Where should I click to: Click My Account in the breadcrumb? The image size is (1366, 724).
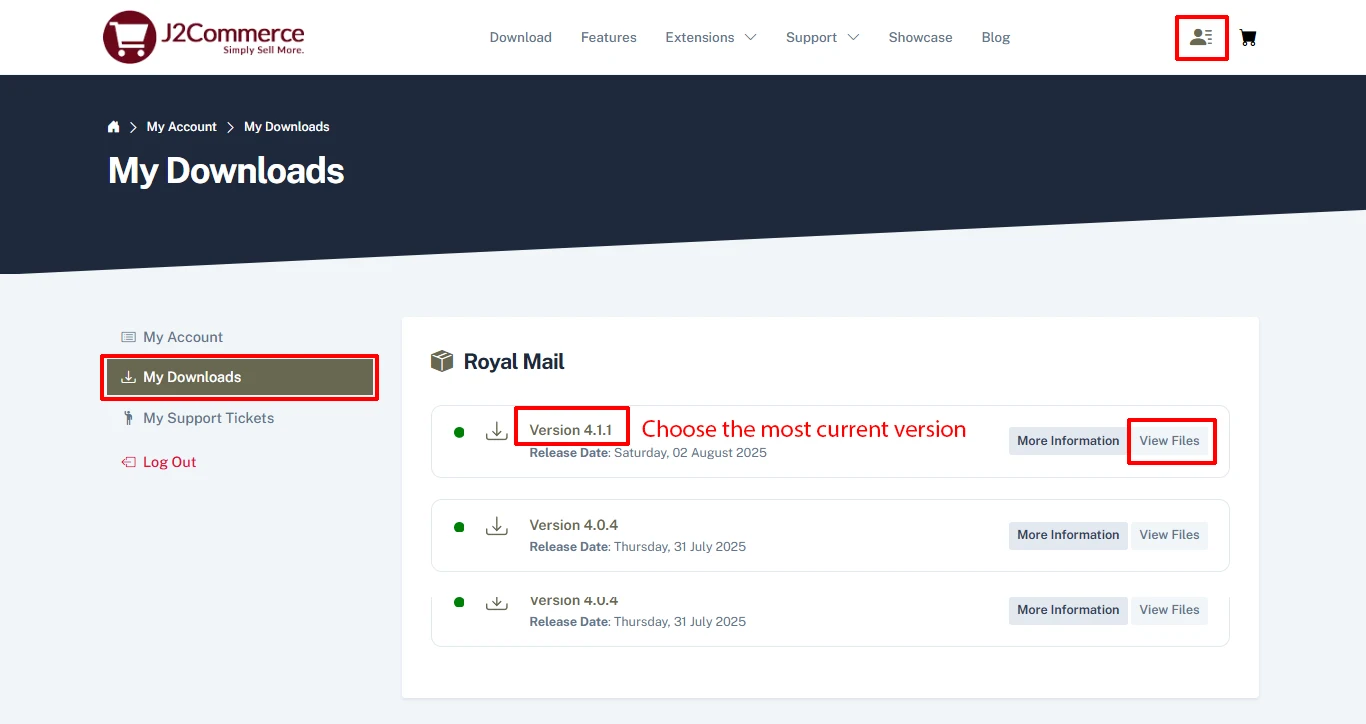pos(182,127)
